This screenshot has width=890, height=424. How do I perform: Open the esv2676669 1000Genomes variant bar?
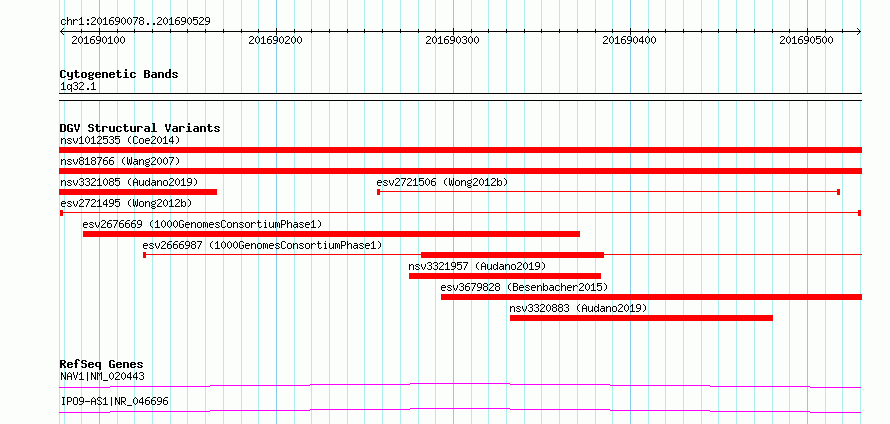331,234
